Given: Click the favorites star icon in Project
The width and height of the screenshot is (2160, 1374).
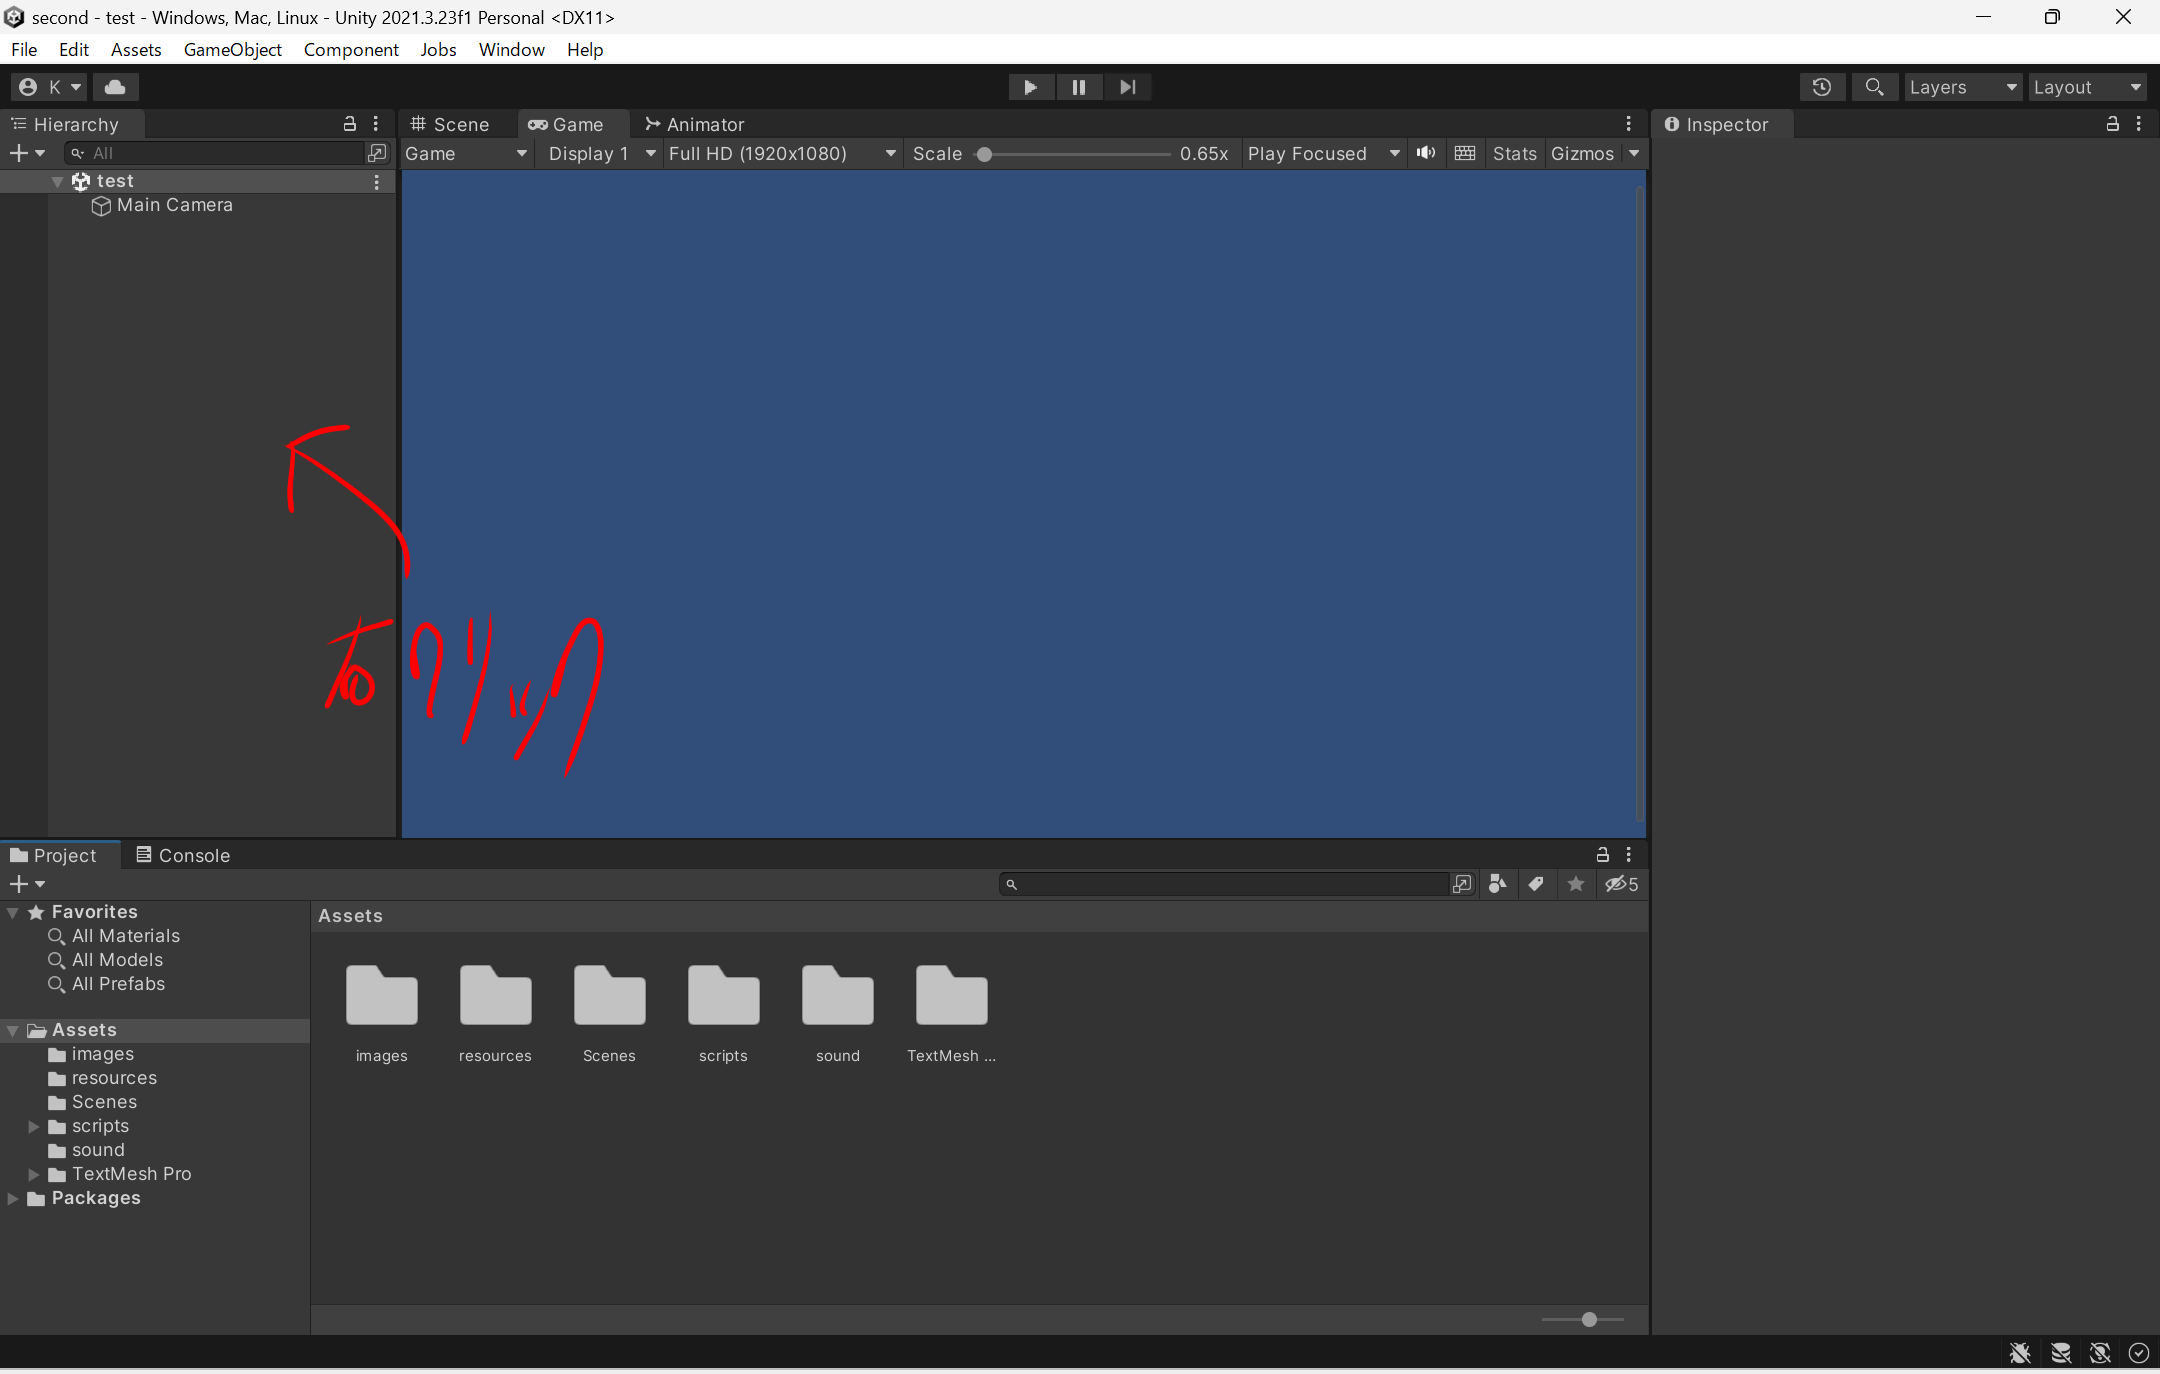Looking at the screenshot, I should (x=1576, y=884).
